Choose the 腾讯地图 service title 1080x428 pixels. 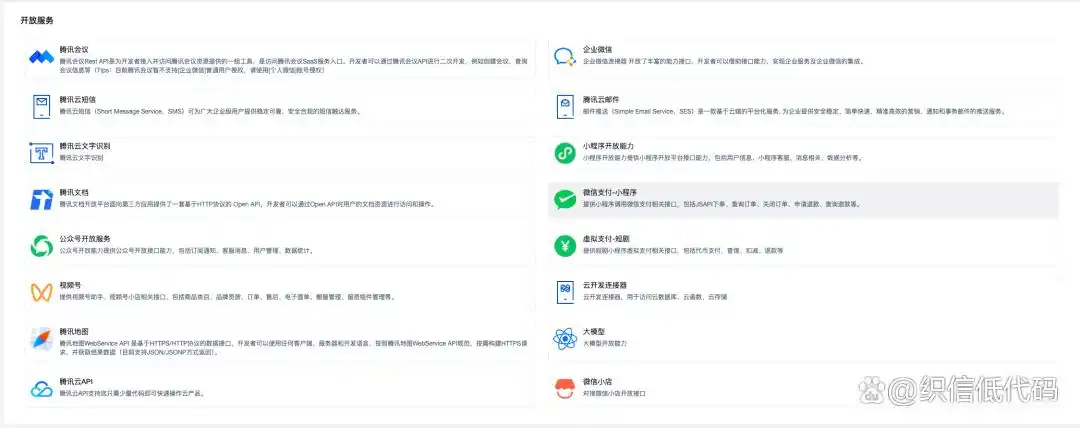[74, 332]
